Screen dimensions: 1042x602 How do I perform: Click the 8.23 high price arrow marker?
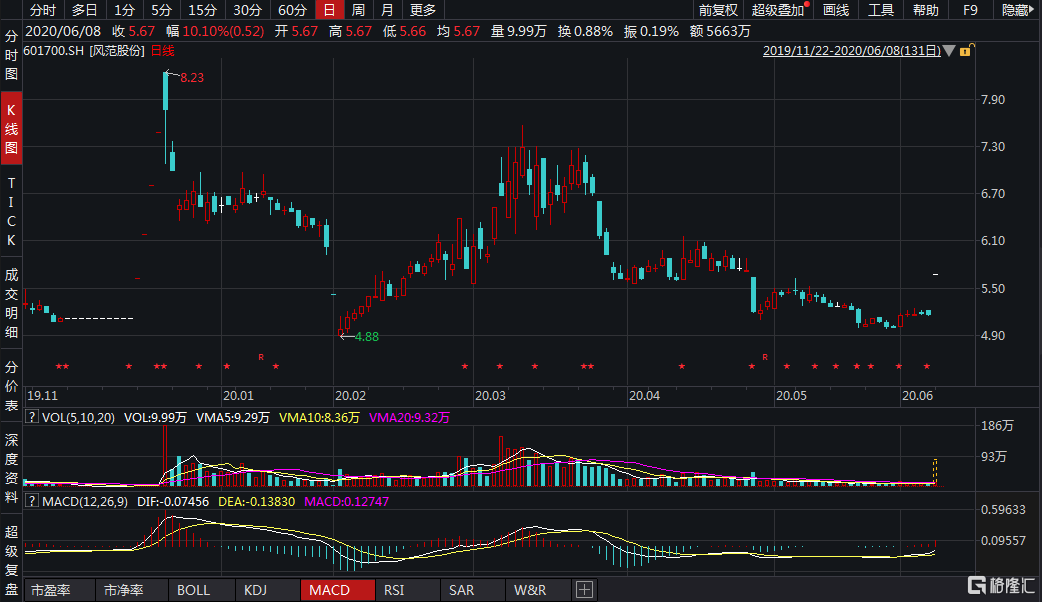173,76
